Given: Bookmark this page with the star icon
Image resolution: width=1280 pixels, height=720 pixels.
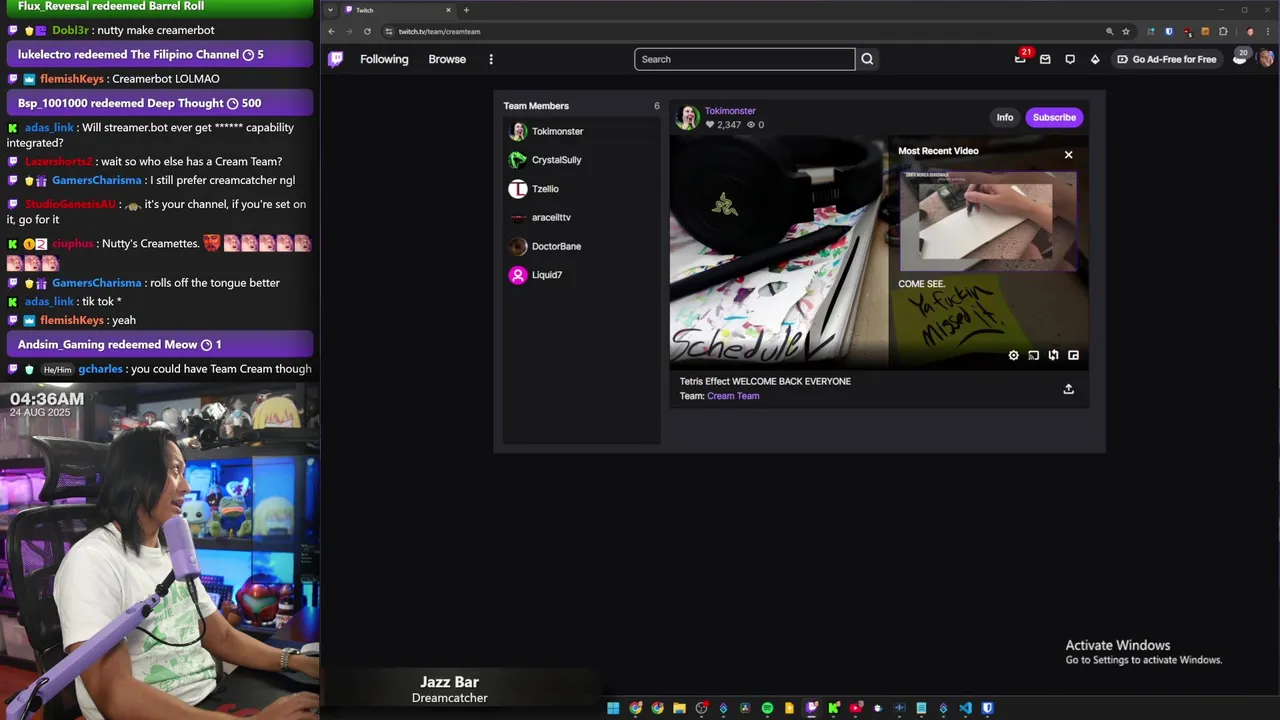Looking at the screenshot, I should pyautogui.click(x=1126, y=31).
